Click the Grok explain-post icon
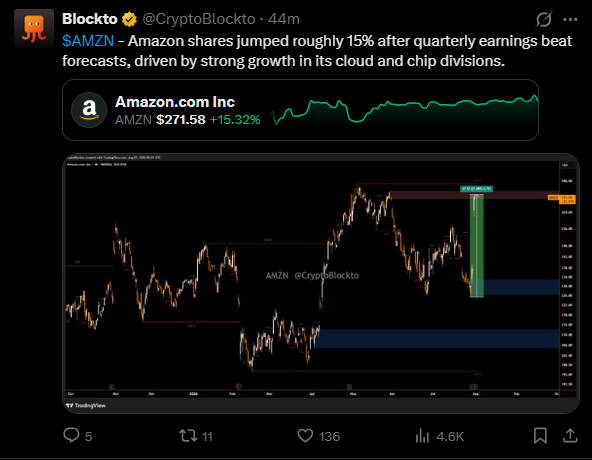This screenshot has width=592, height=460. [x=544, y=19]
